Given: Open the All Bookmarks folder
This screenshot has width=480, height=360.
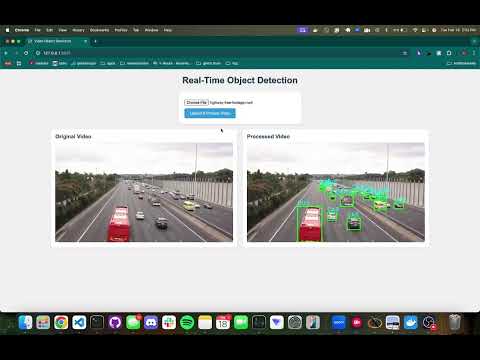Looking at the screenshot, I should click(x=462, y=63).
